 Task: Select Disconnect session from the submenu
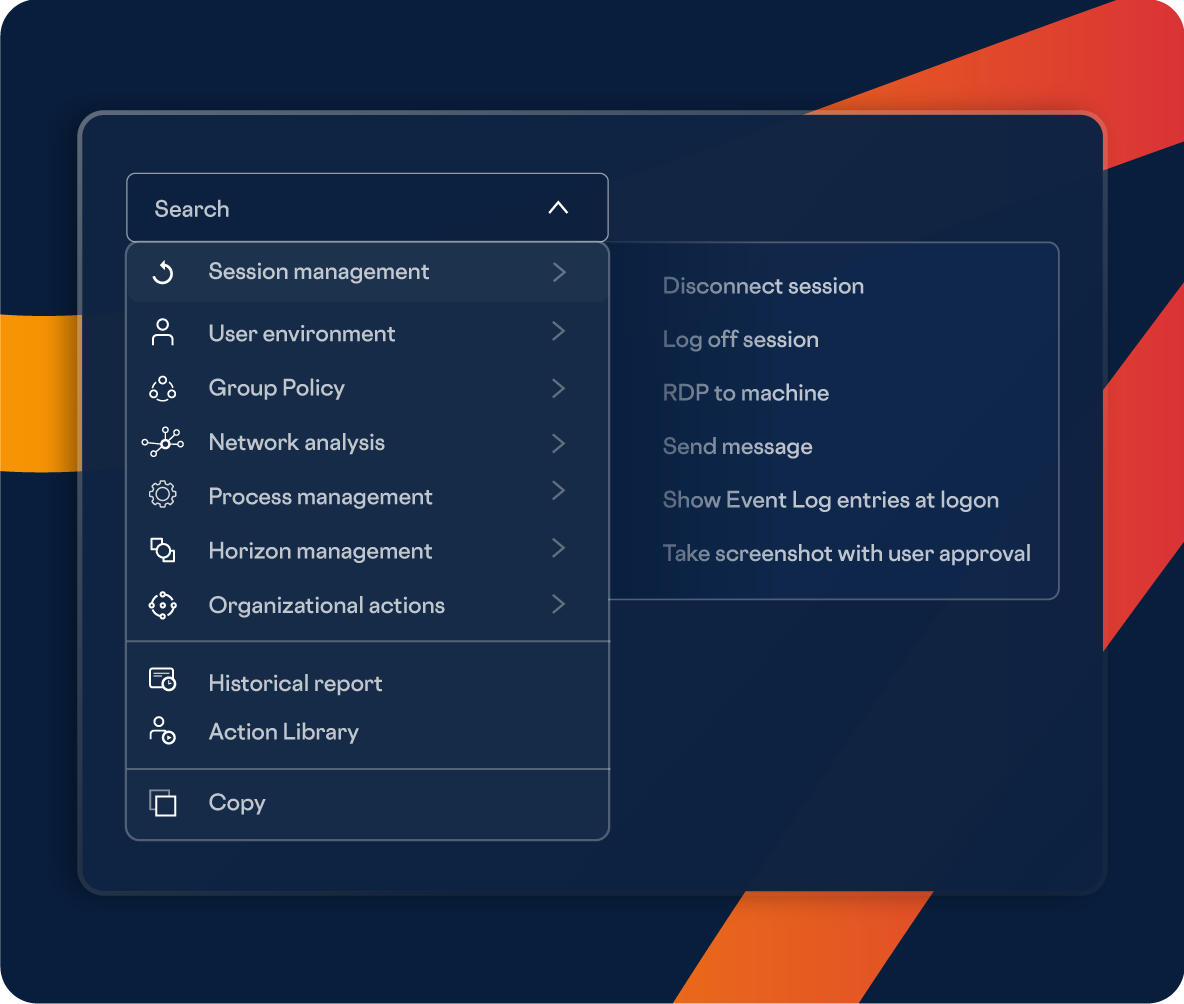(x=763, y=286)
